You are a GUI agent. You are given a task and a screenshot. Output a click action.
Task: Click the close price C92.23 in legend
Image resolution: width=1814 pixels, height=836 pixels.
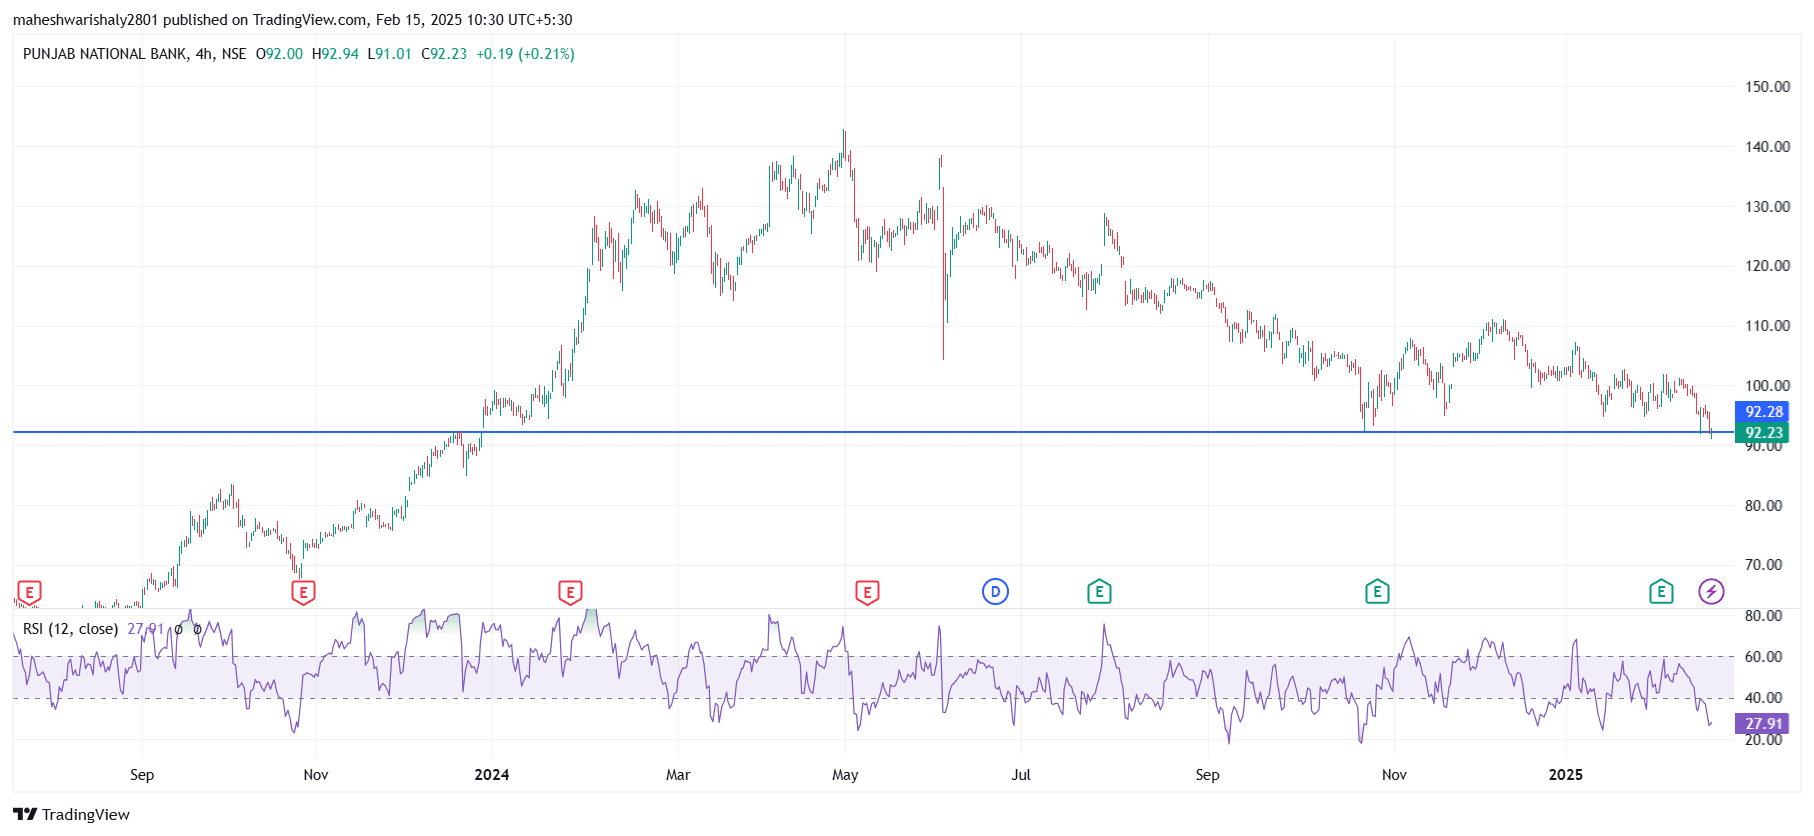coord(444,54)
